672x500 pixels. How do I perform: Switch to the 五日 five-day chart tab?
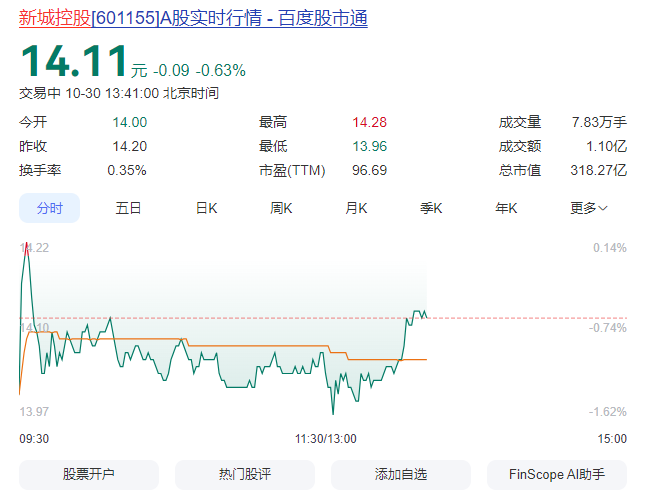point(128,208)
